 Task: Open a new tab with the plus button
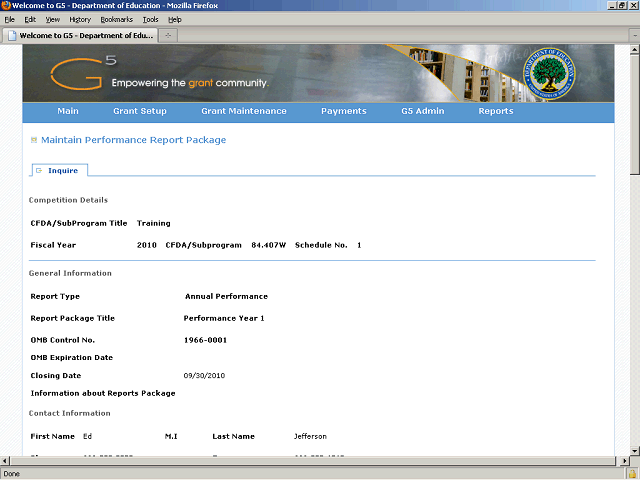click(x=168, y=36)
